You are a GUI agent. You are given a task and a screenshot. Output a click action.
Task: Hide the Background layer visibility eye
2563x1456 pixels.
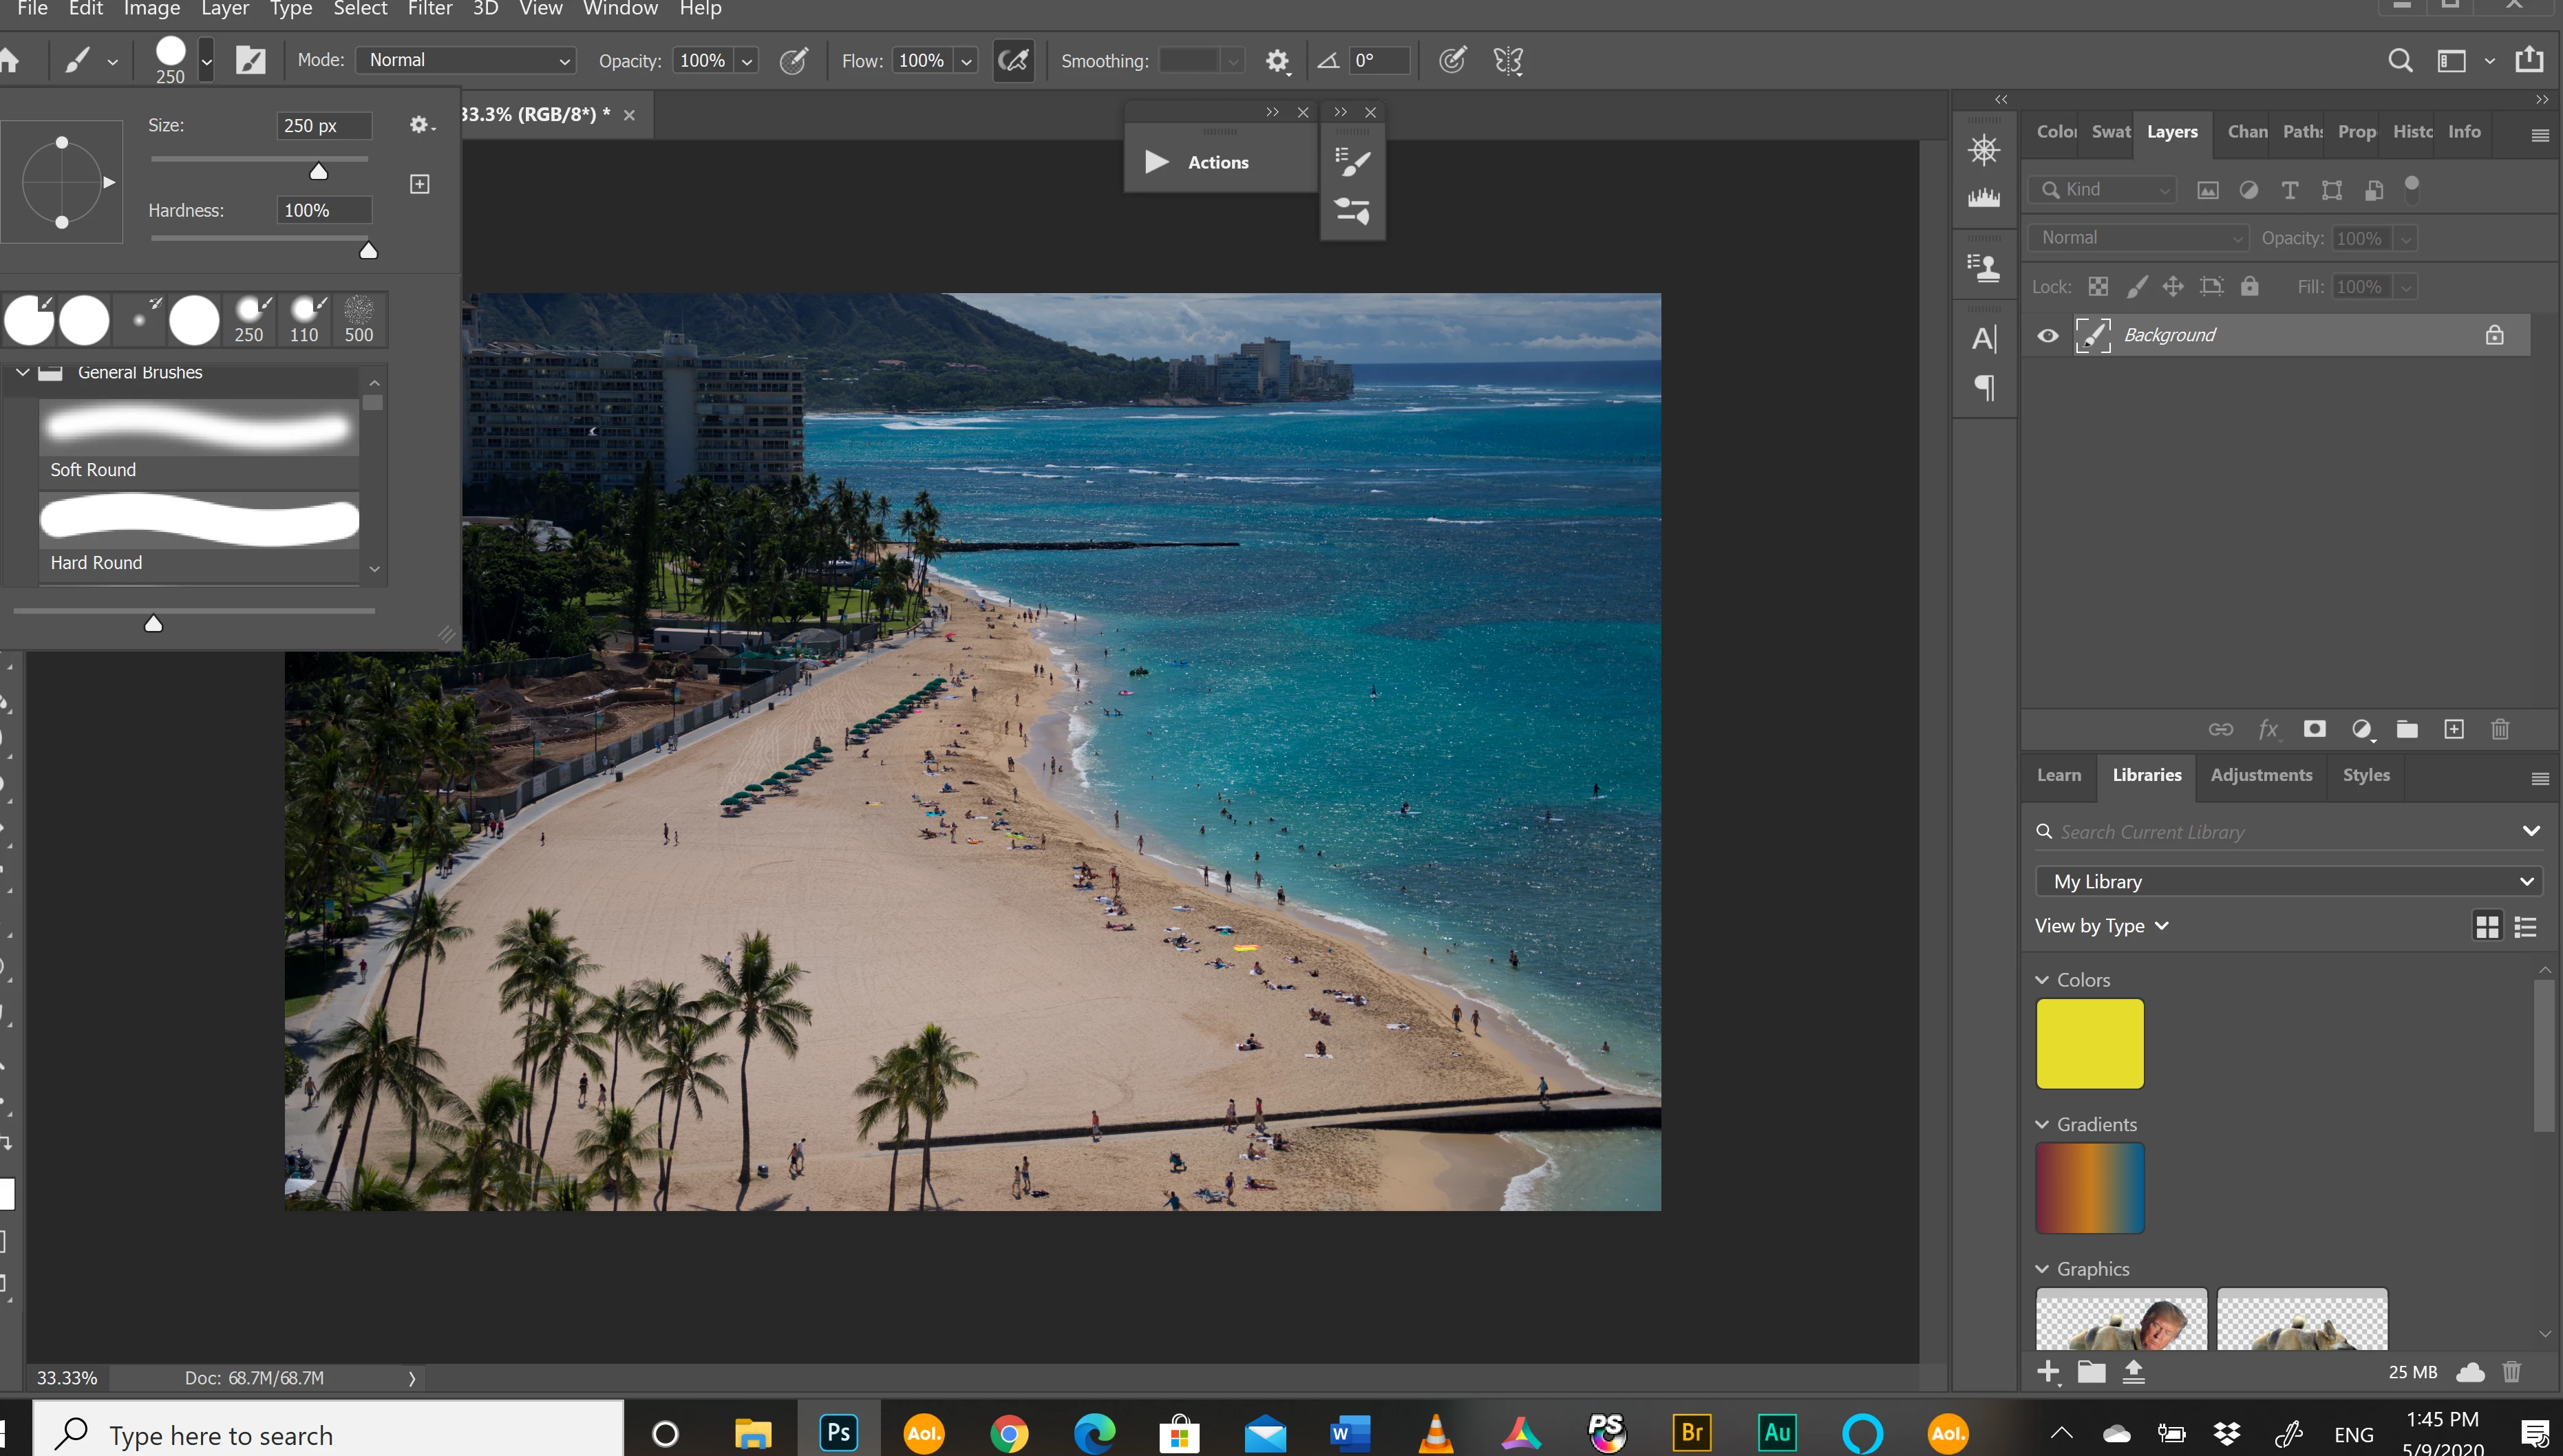[x=2048, y=335]
